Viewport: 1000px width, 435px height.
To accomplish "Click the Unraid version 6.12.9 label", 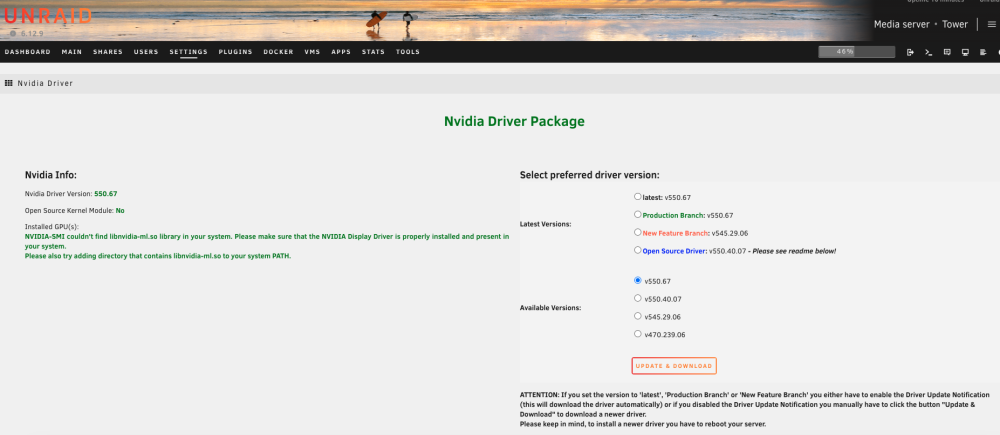I will (x=31, y=33).
